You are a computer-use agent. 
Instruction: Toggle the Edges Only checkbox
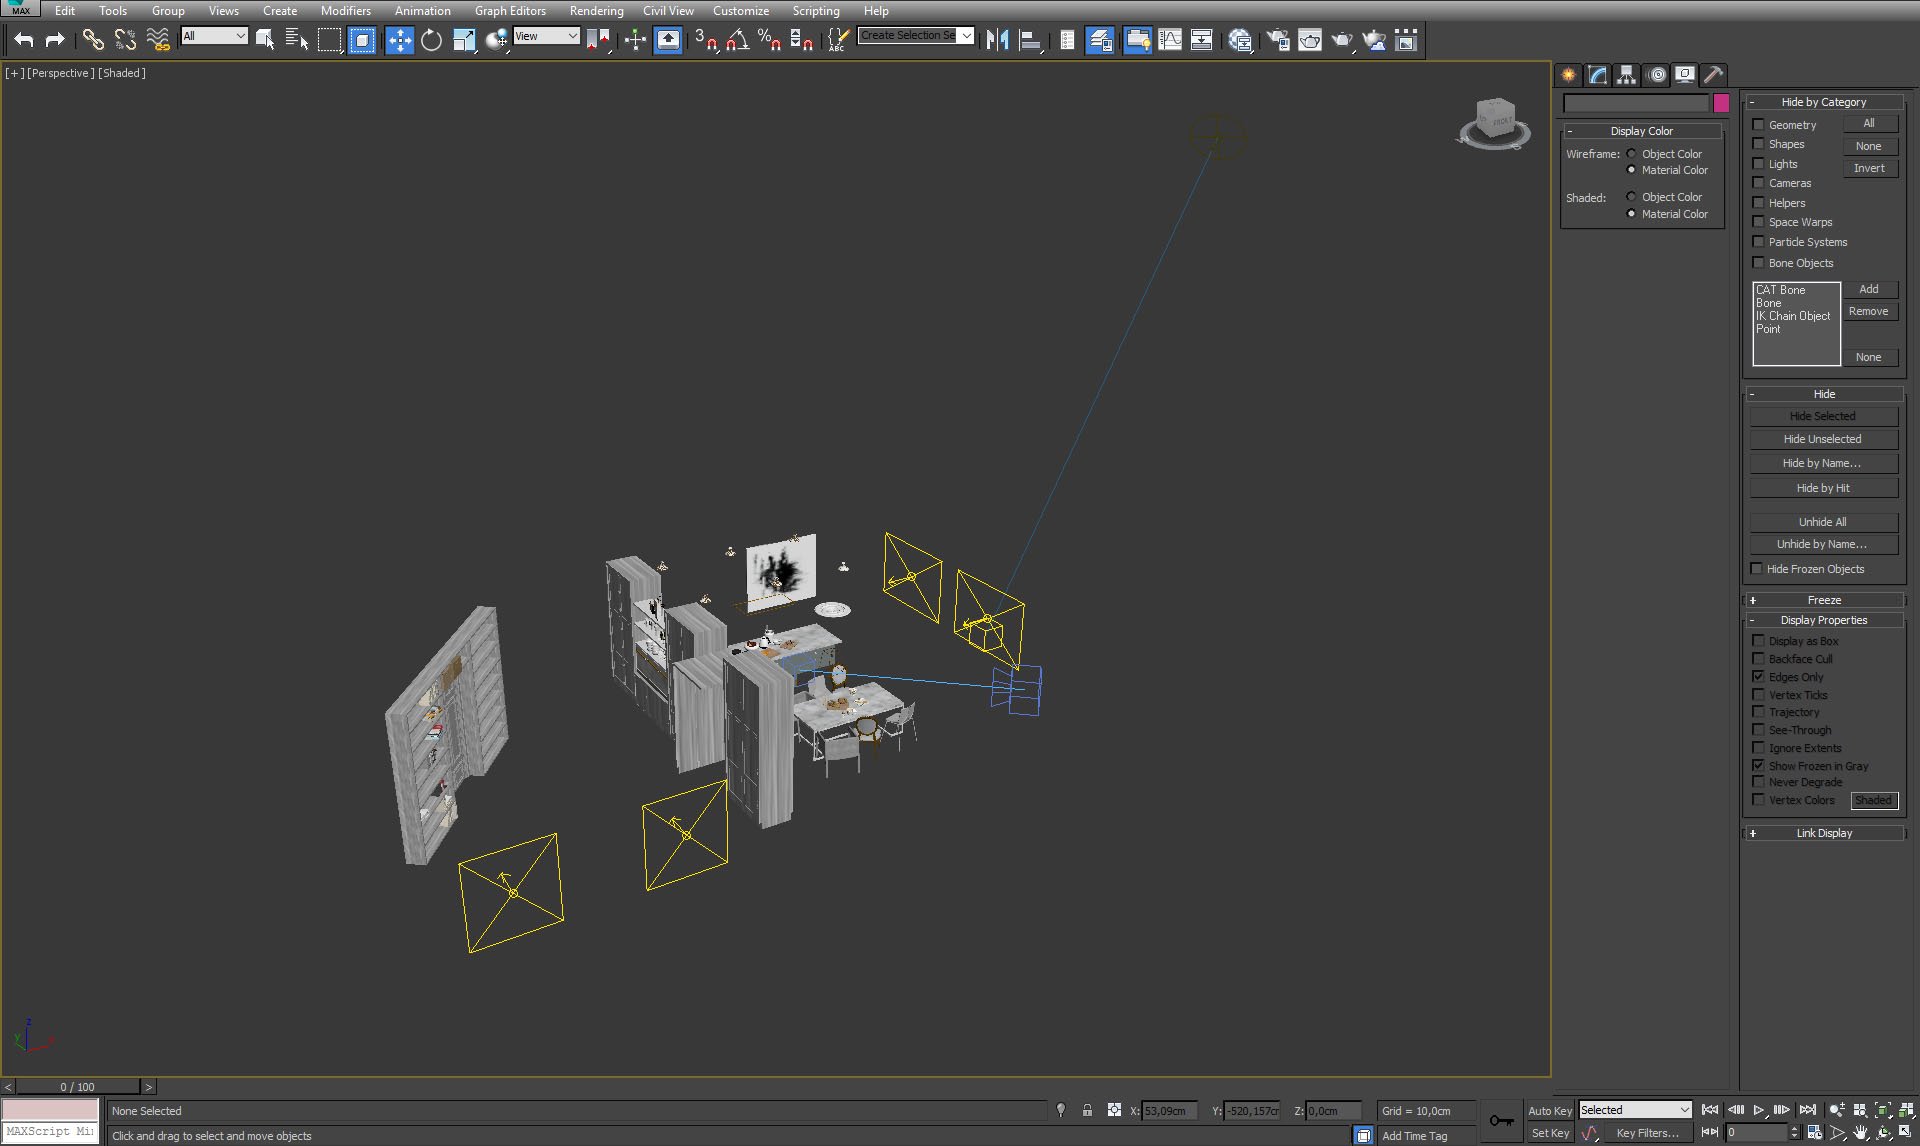(1758, 675)
